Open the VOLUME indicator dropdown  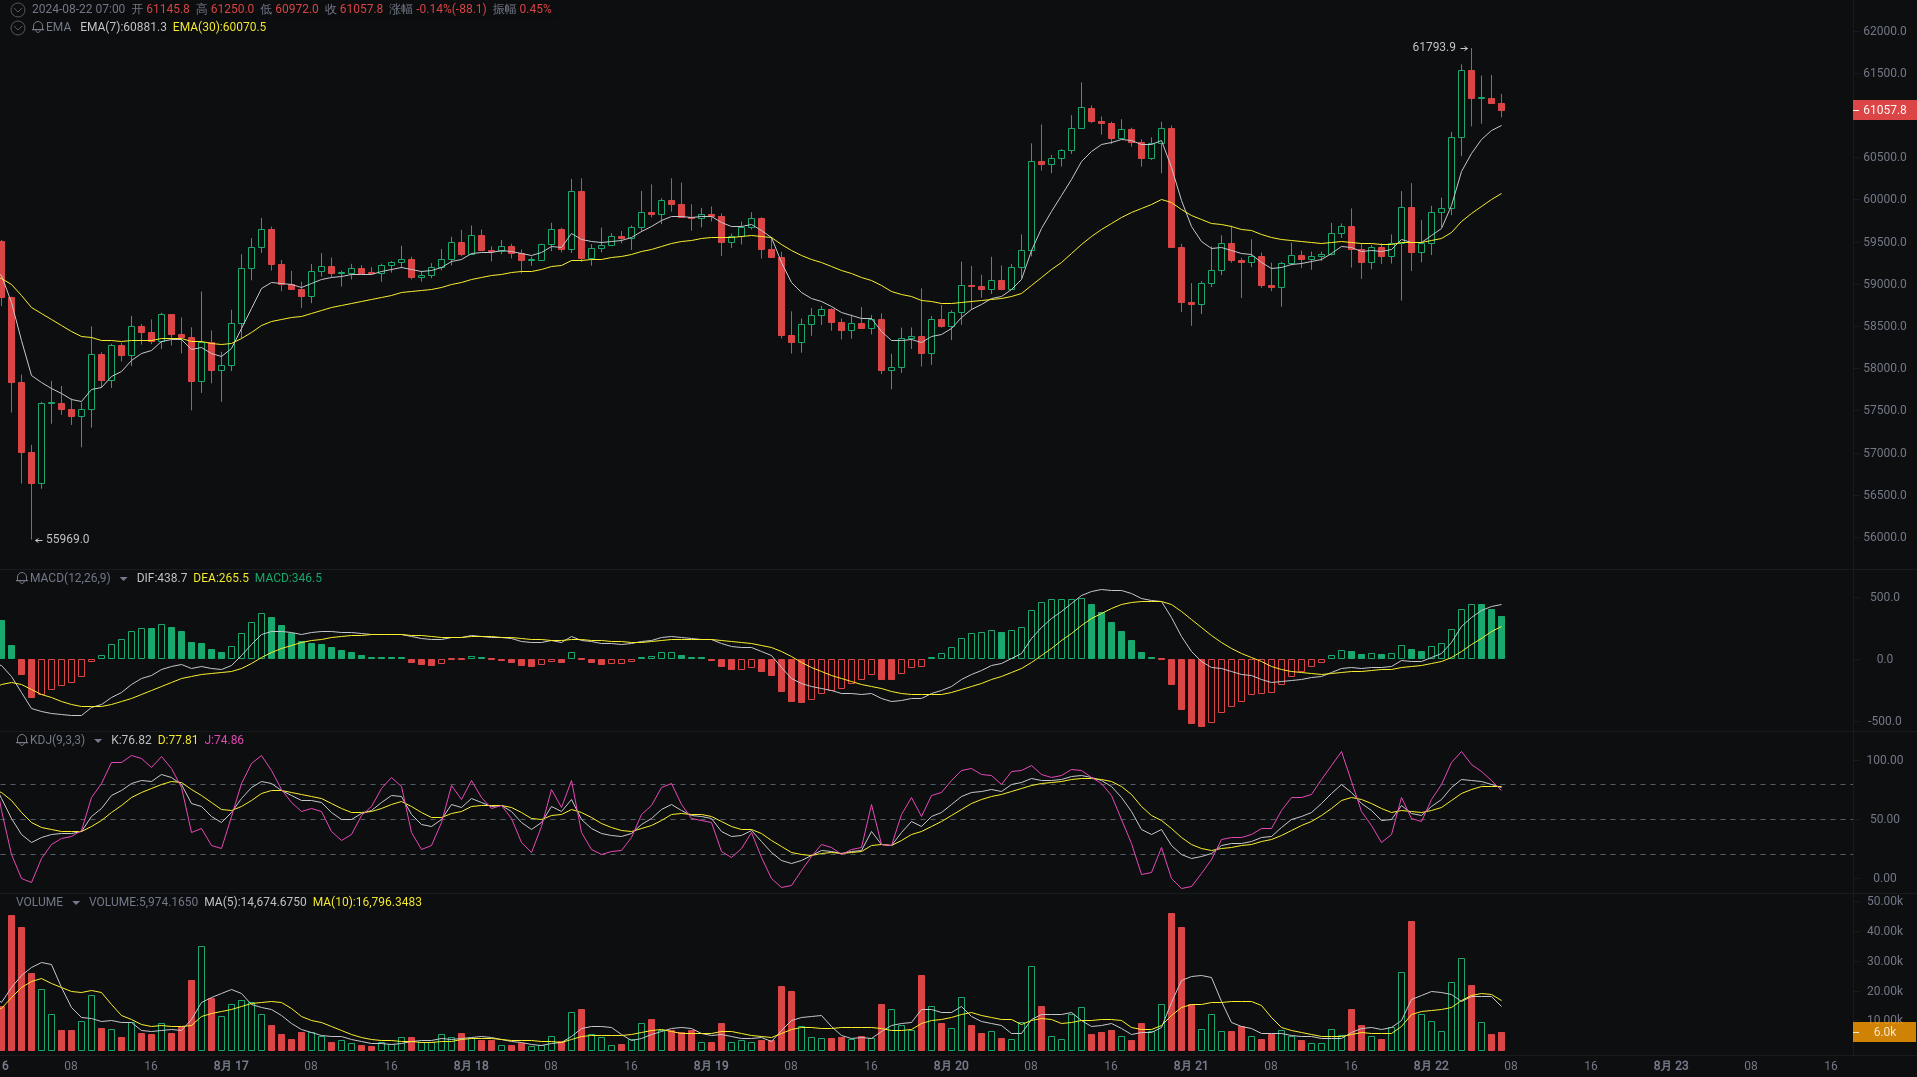(x=75, y=901)
